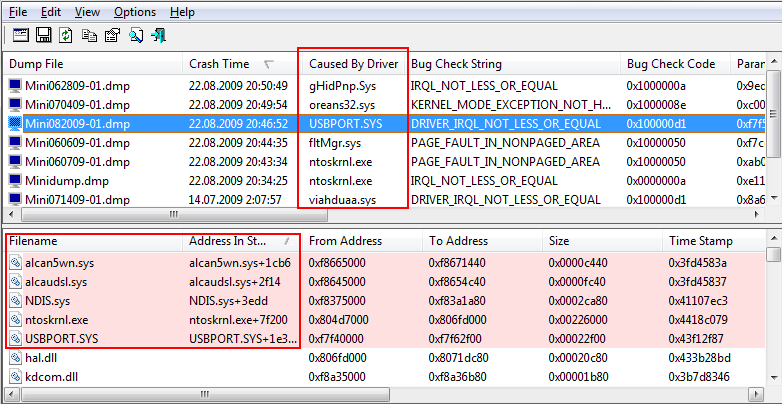
Task: Click the file icon beside NDIS.sys
Action: point(15,300)
